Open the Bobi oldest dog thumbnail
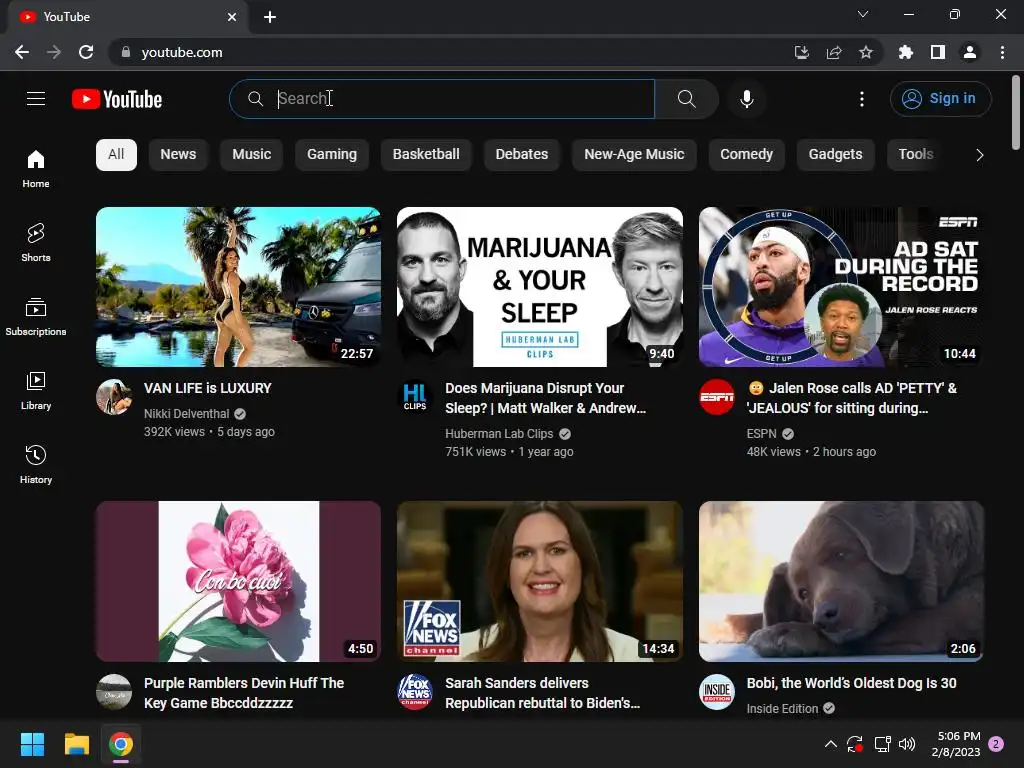 click(841, 581)
